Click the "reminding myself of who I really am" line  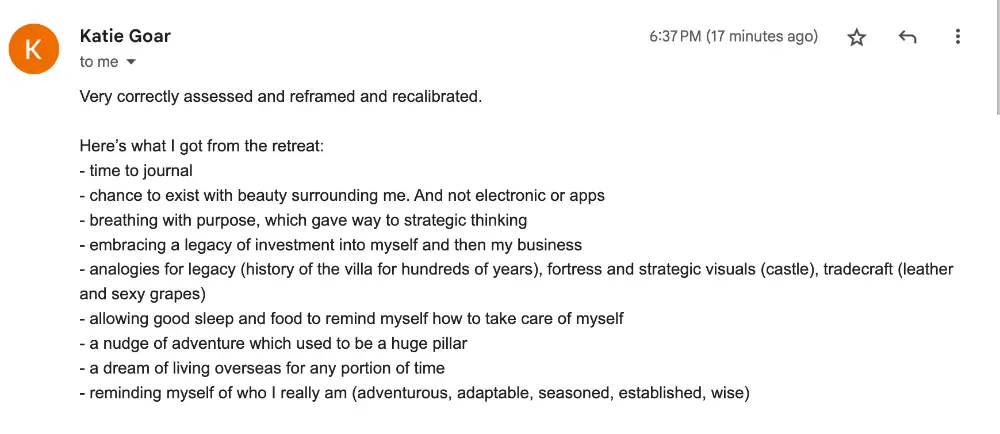click(x=414, y=393)
